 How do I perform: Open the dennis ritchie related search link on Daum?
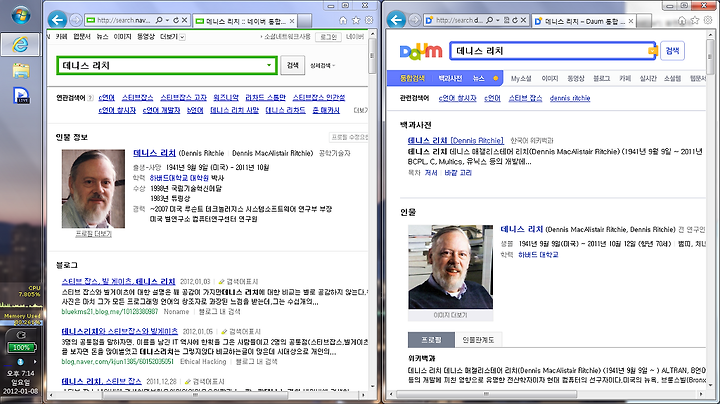(570, 98)
